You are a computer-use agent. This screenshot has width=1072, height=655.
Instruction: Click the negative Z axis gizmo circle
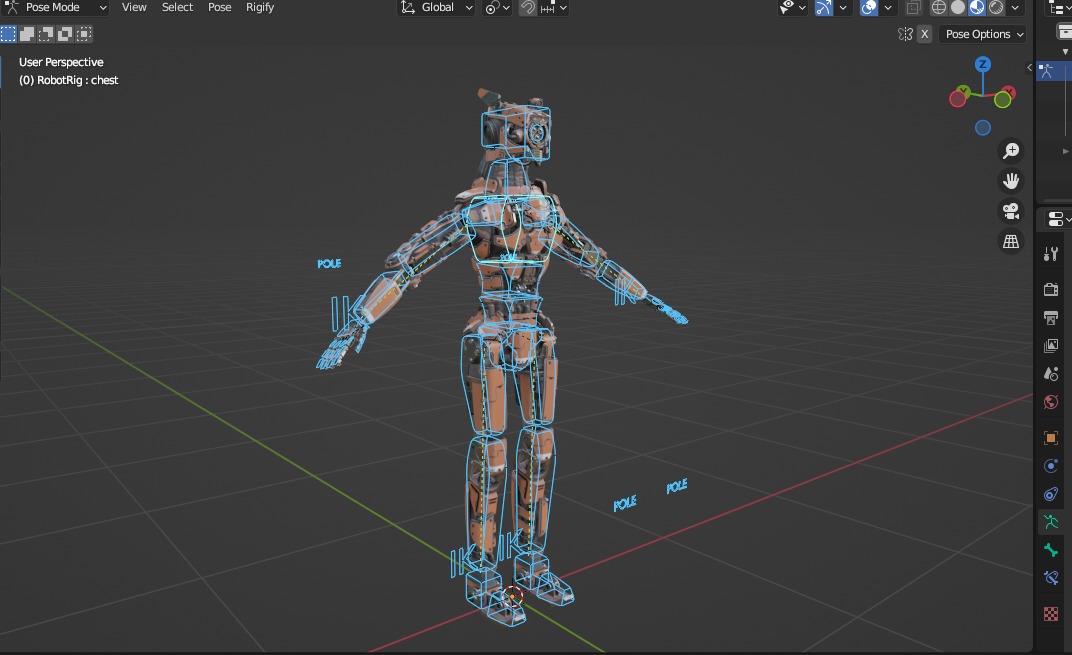click(982, 128)
